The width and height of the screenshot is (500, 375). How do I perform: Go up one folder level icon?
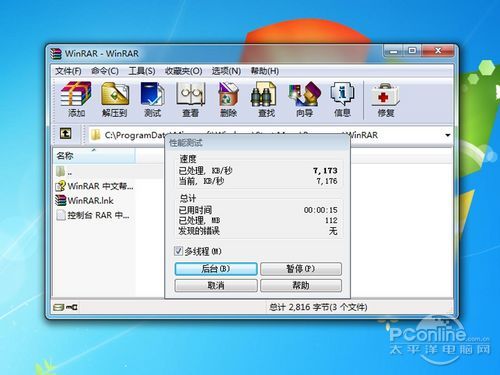[65, 134]
